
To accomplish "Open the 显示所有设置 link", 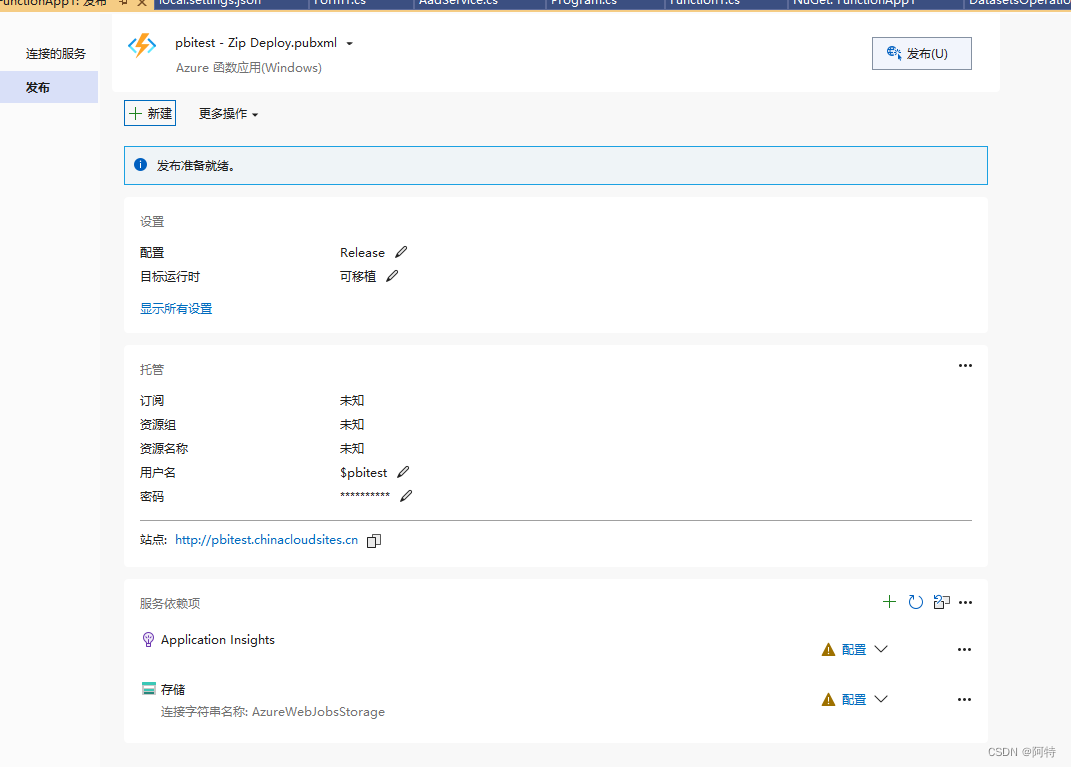I will [x=176, y=309].
